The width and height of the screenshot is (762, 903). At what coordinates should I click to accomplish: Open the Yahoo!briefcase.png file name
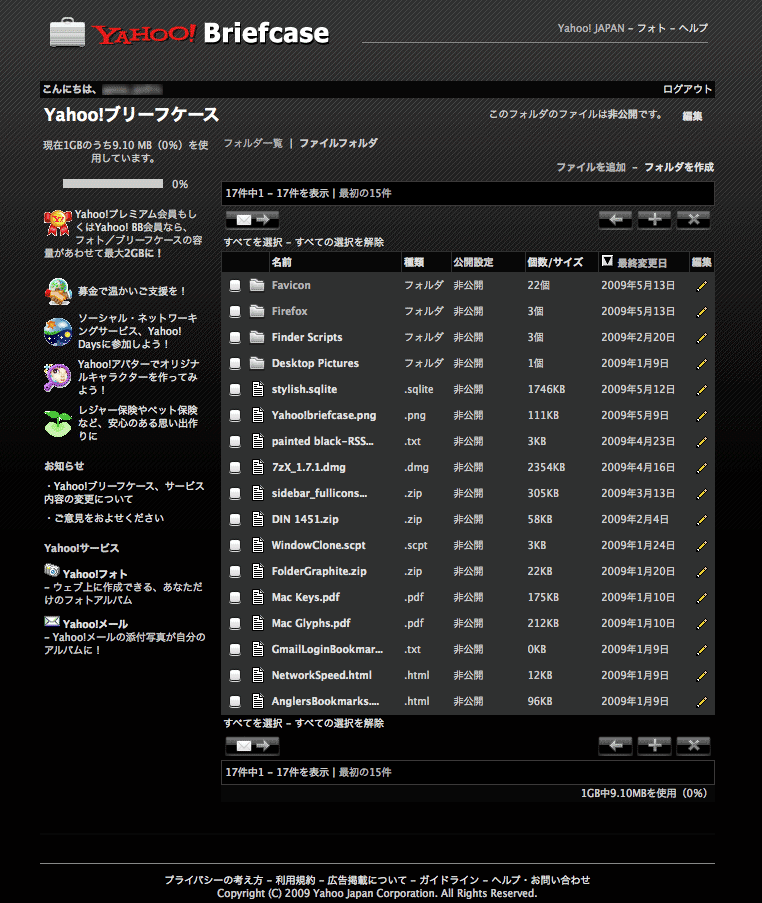(324, 415)
